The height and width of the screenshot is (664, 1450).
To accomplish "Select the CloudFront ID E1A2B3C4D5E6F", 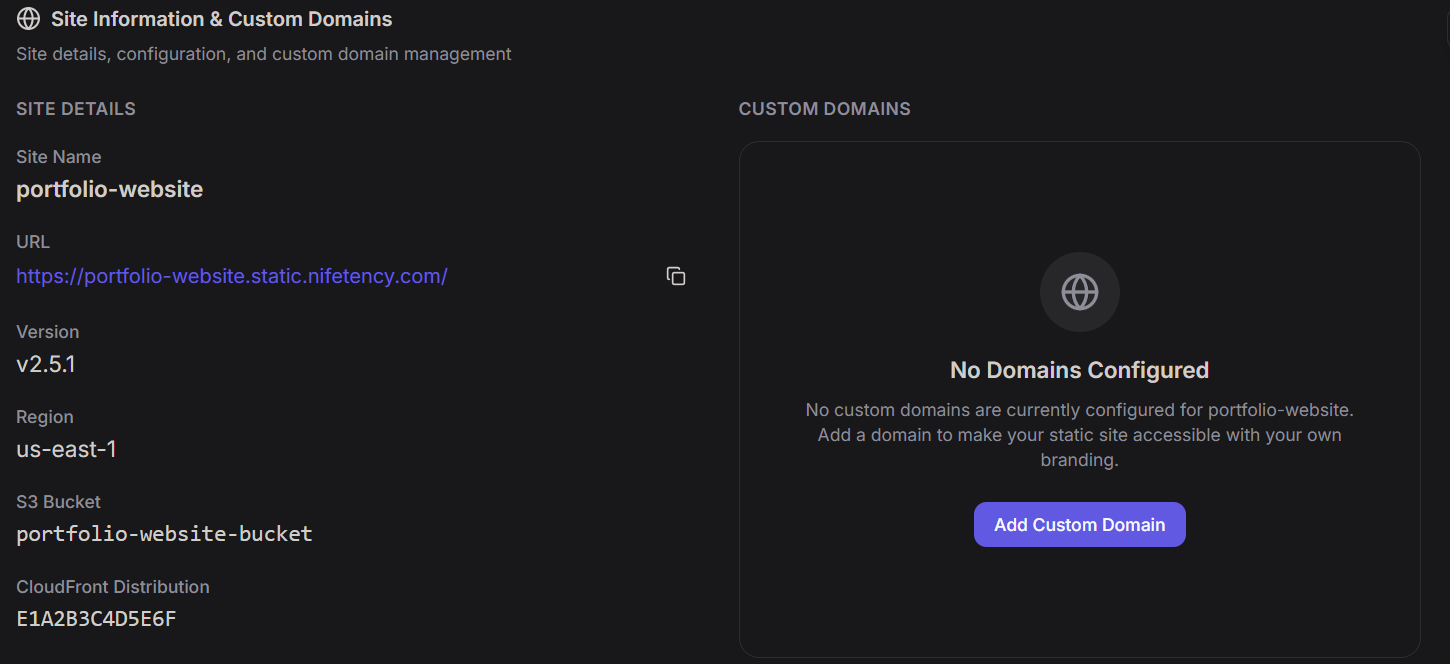I will click(x=97, y=619).
